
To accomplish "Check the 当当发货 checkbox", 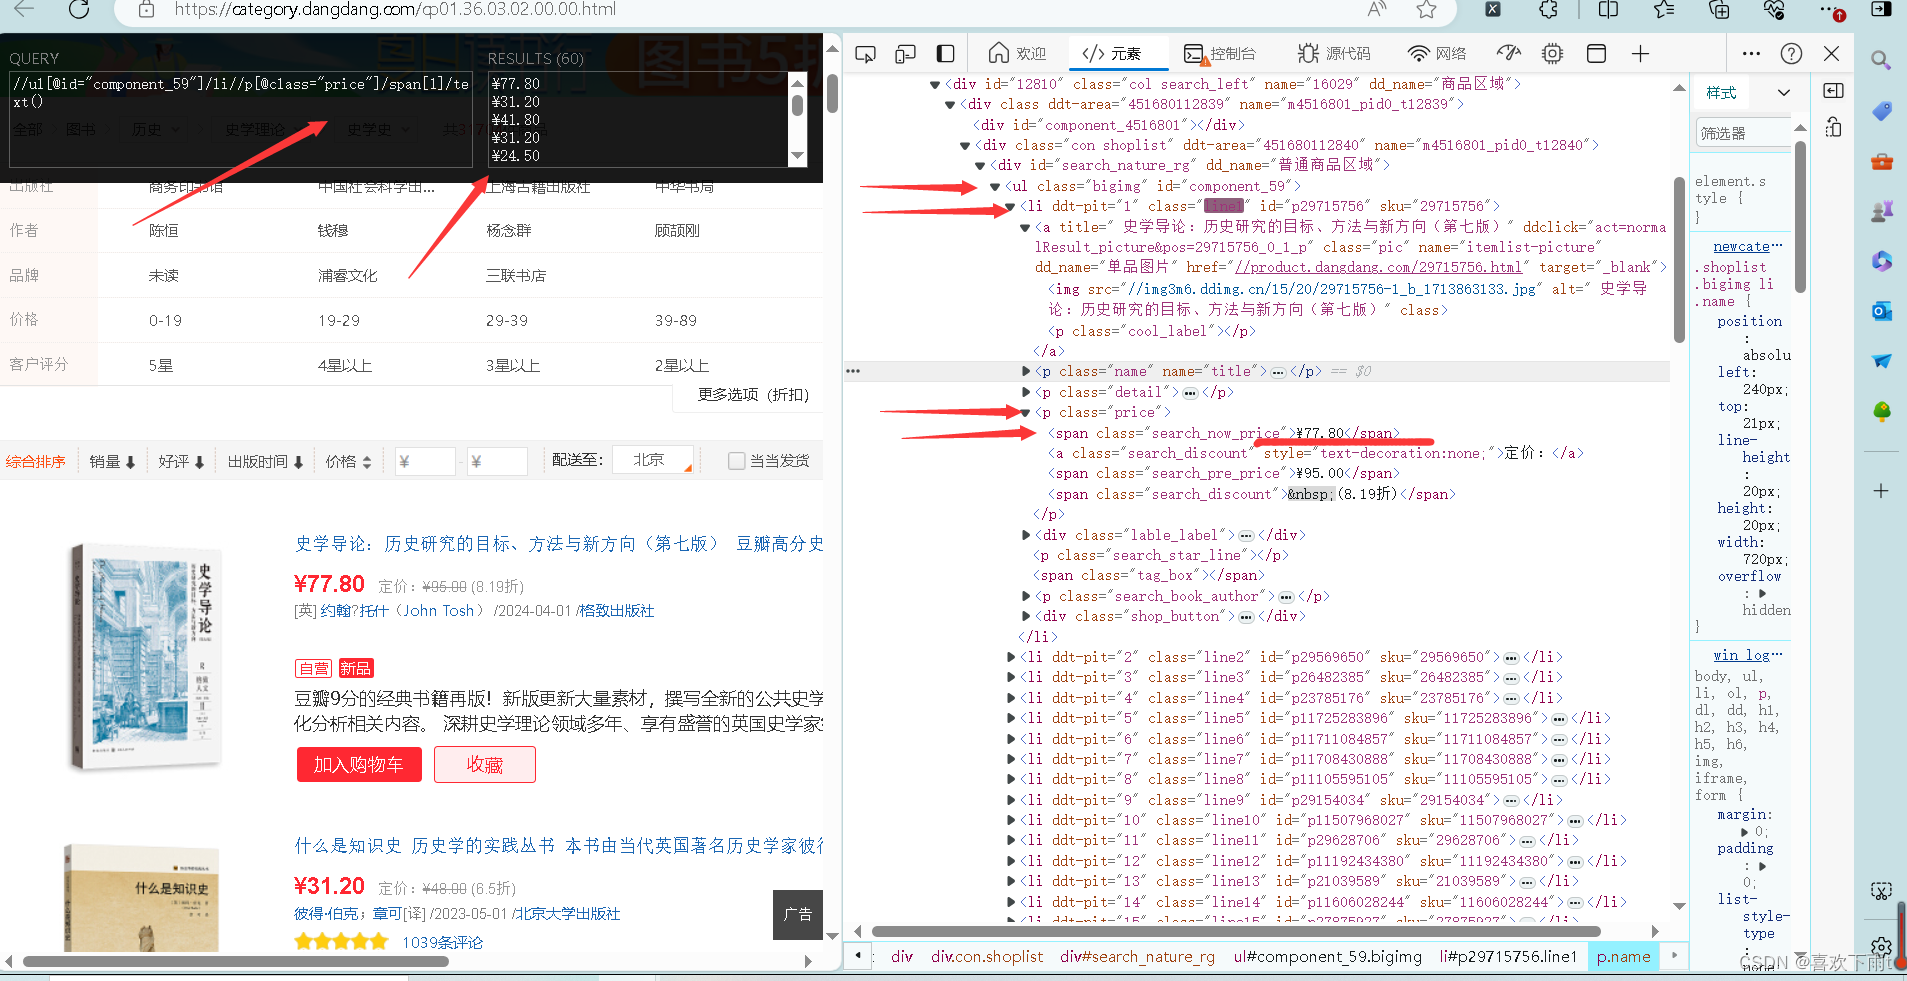I will [737, 461].
